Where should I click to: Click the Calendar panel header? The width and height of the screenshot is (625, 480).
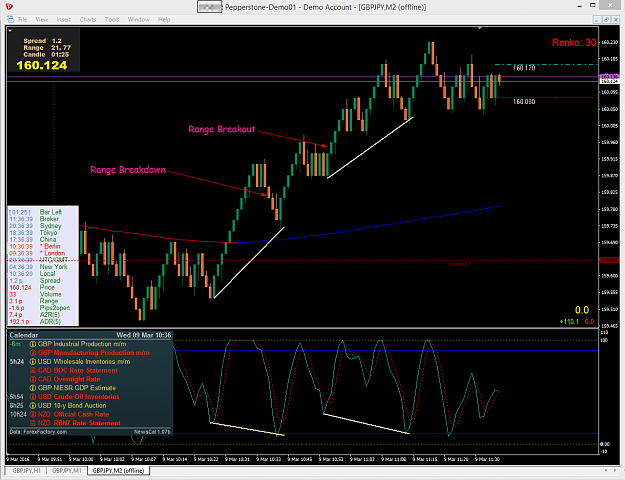(90, 335)
